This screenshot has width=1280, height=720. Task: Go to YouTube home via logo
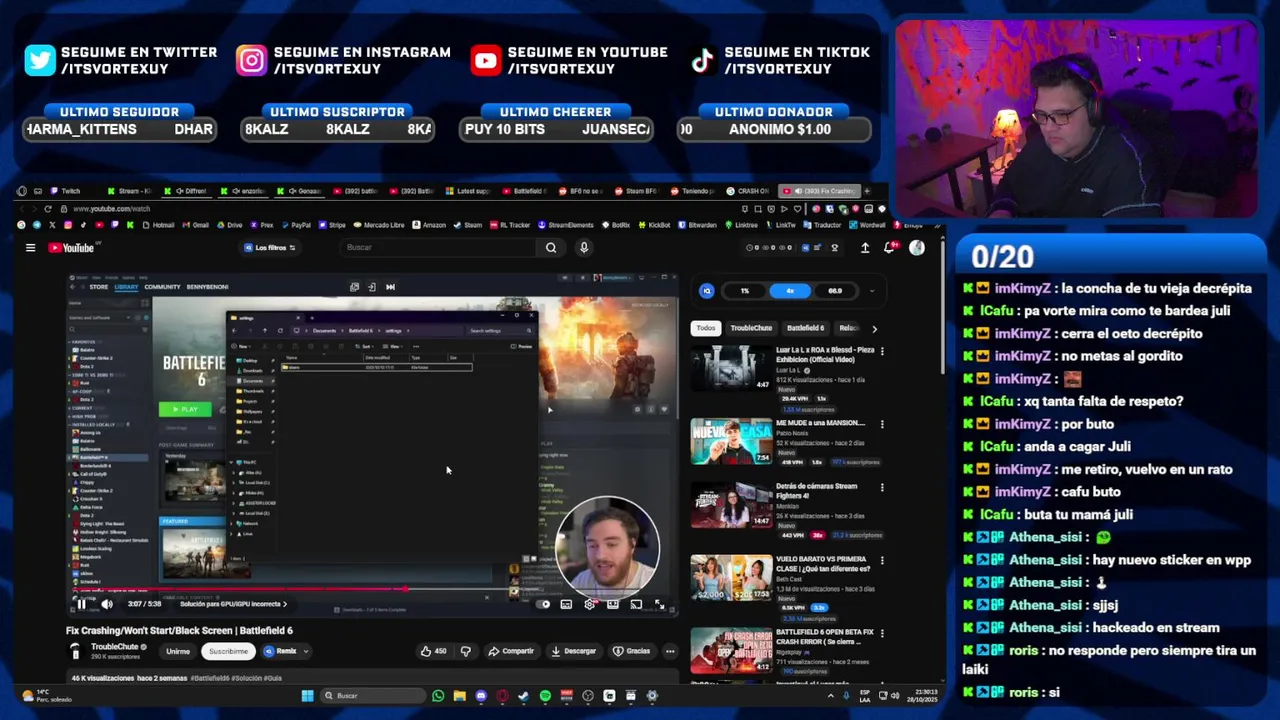(71, 248)
